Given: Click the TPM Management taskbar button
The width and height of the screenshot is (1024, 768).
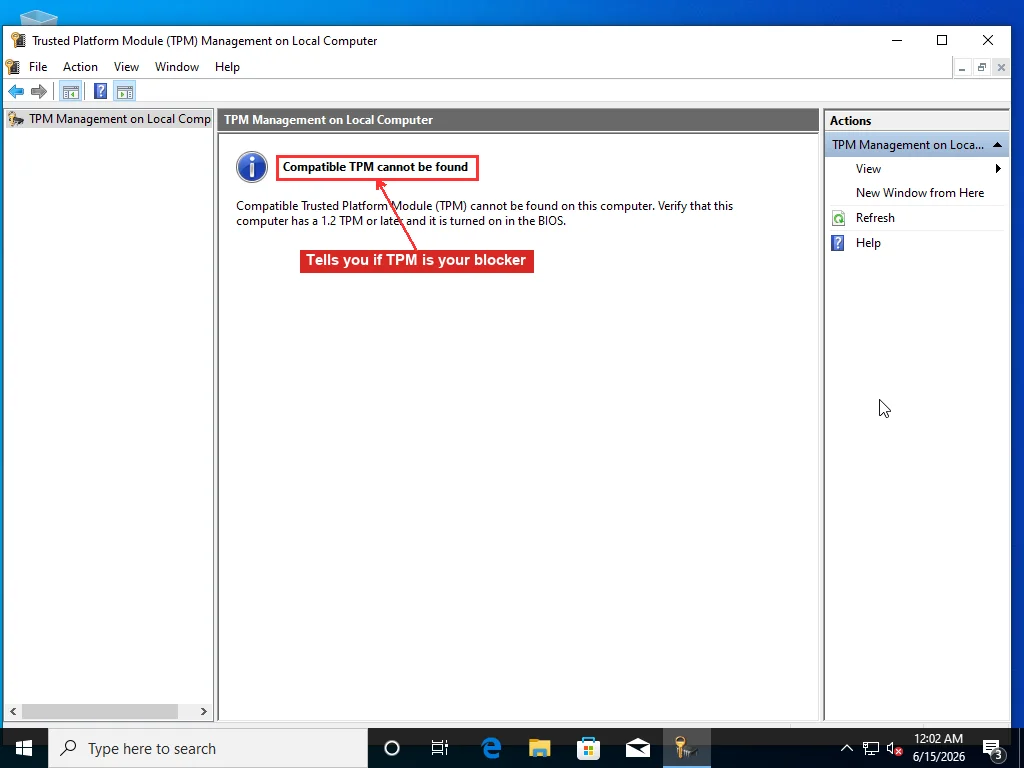Looking at the screenshot, I should pyautogui.click(x=686, y=748).
